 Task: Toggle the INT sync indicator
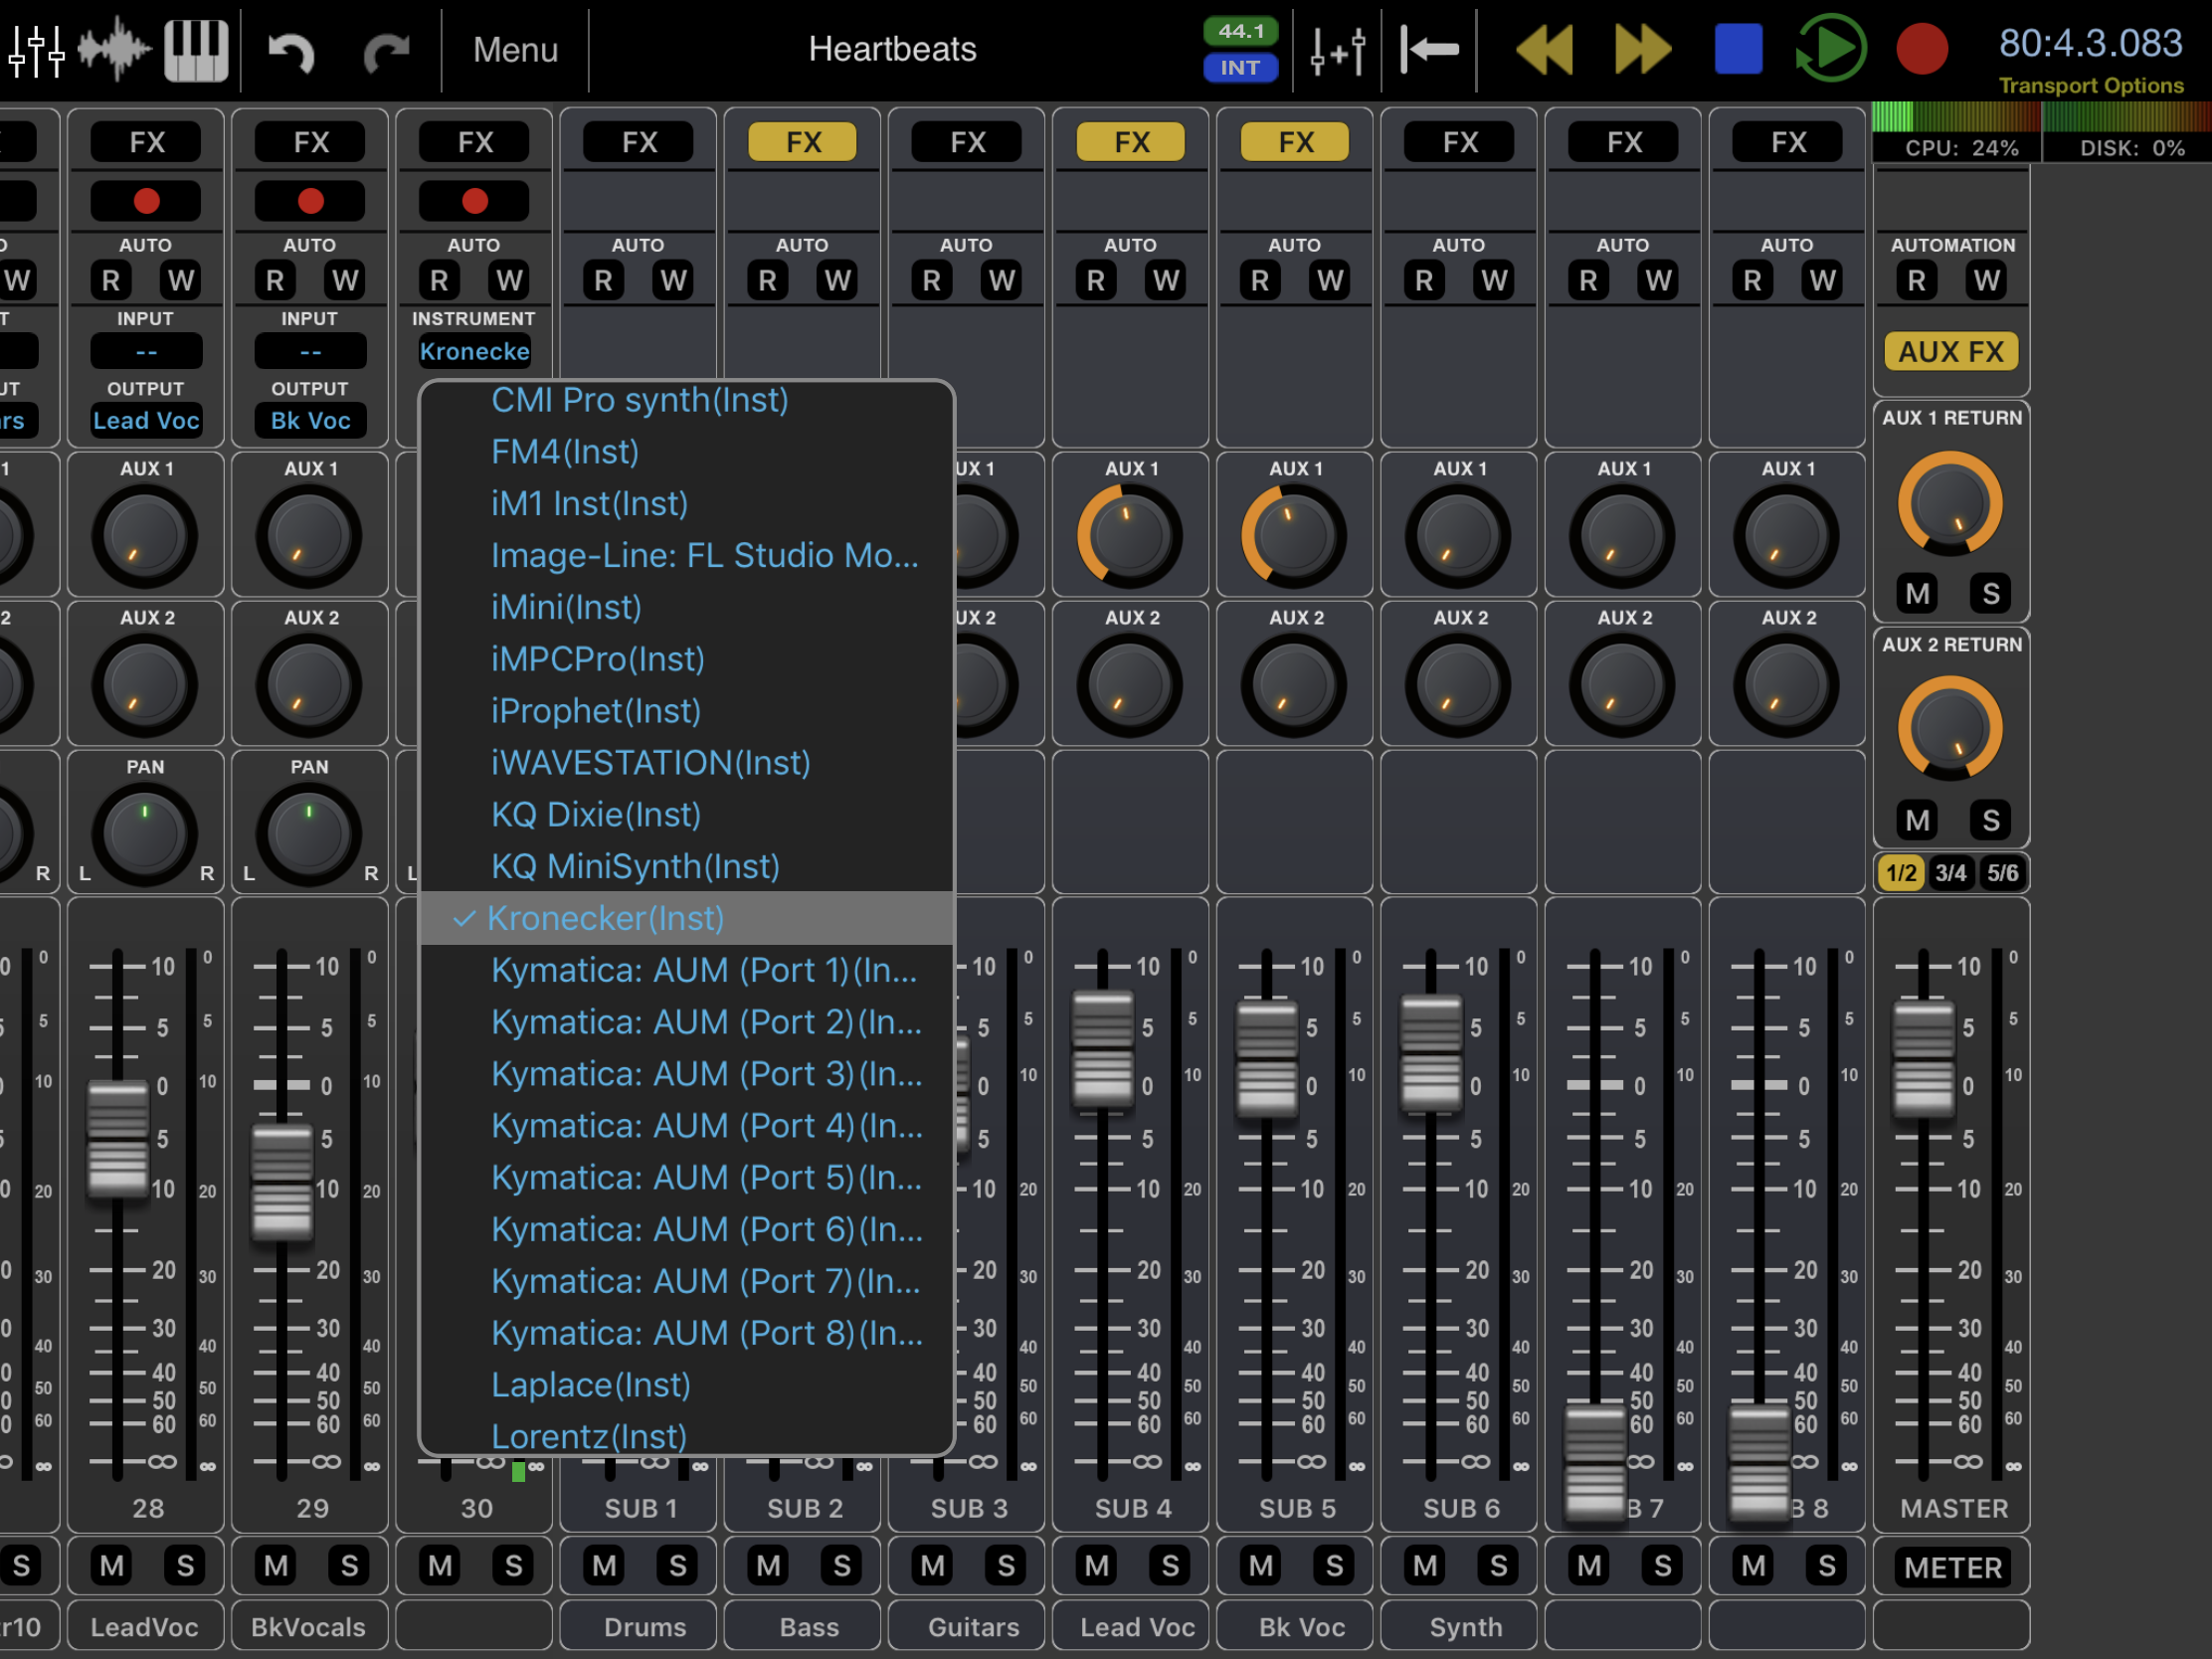(x=1241, y=68)
